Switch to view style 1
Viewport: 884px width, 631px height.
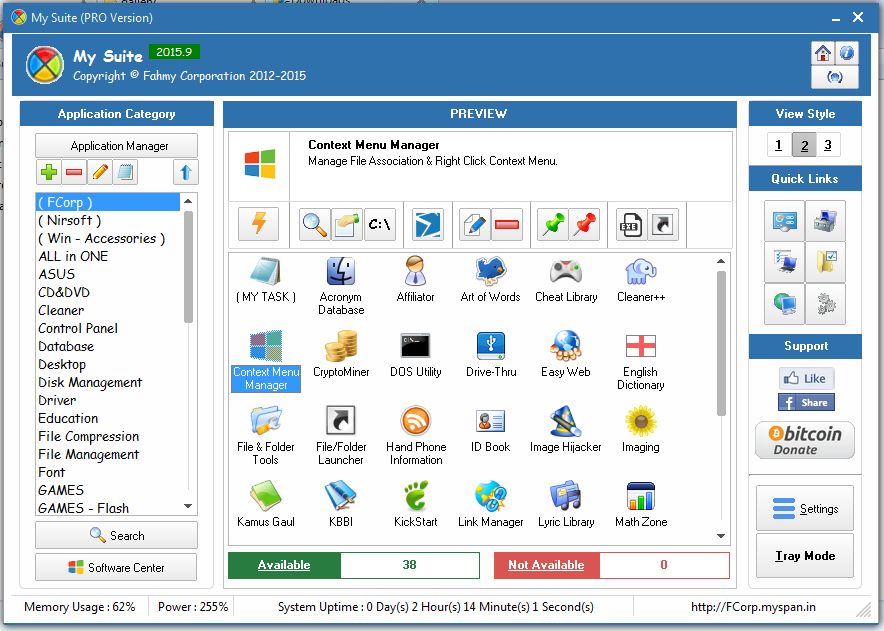click(x=779, y=146)
